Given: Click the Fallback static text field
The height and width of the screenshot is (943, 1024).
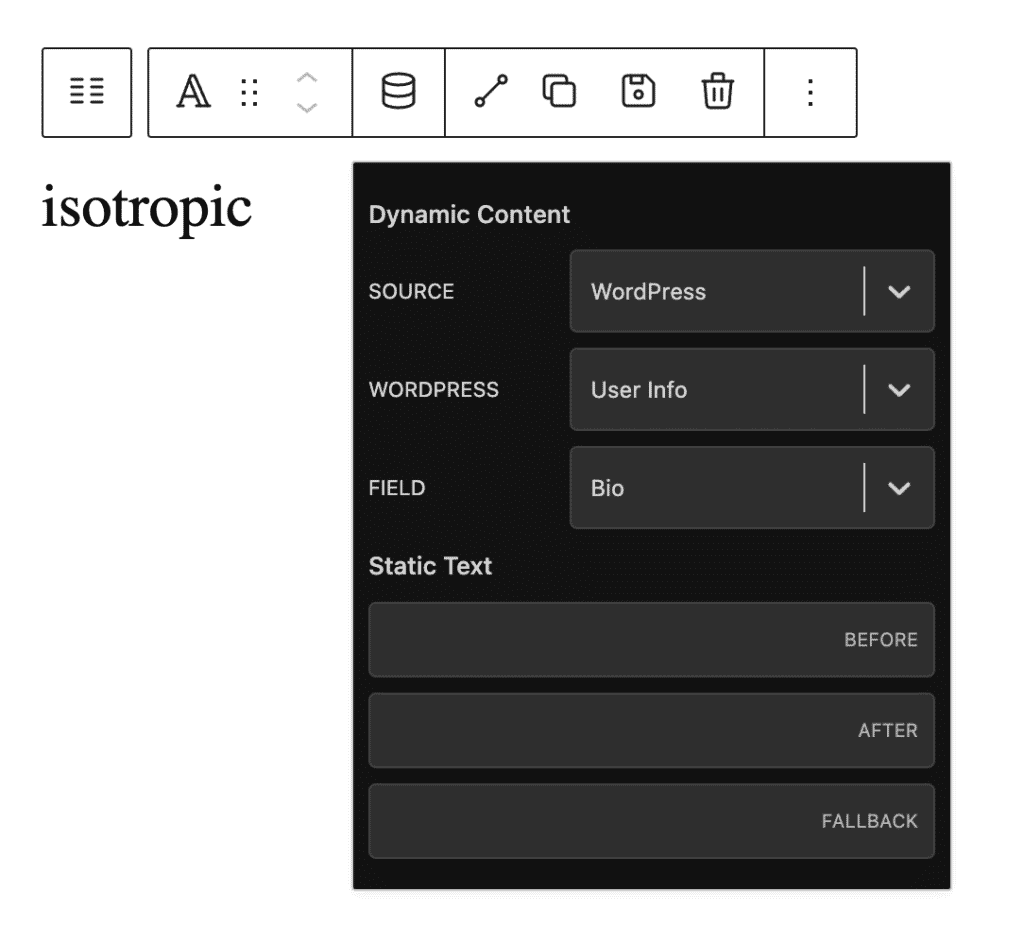Looking at the screenshot, I should 652,821.
